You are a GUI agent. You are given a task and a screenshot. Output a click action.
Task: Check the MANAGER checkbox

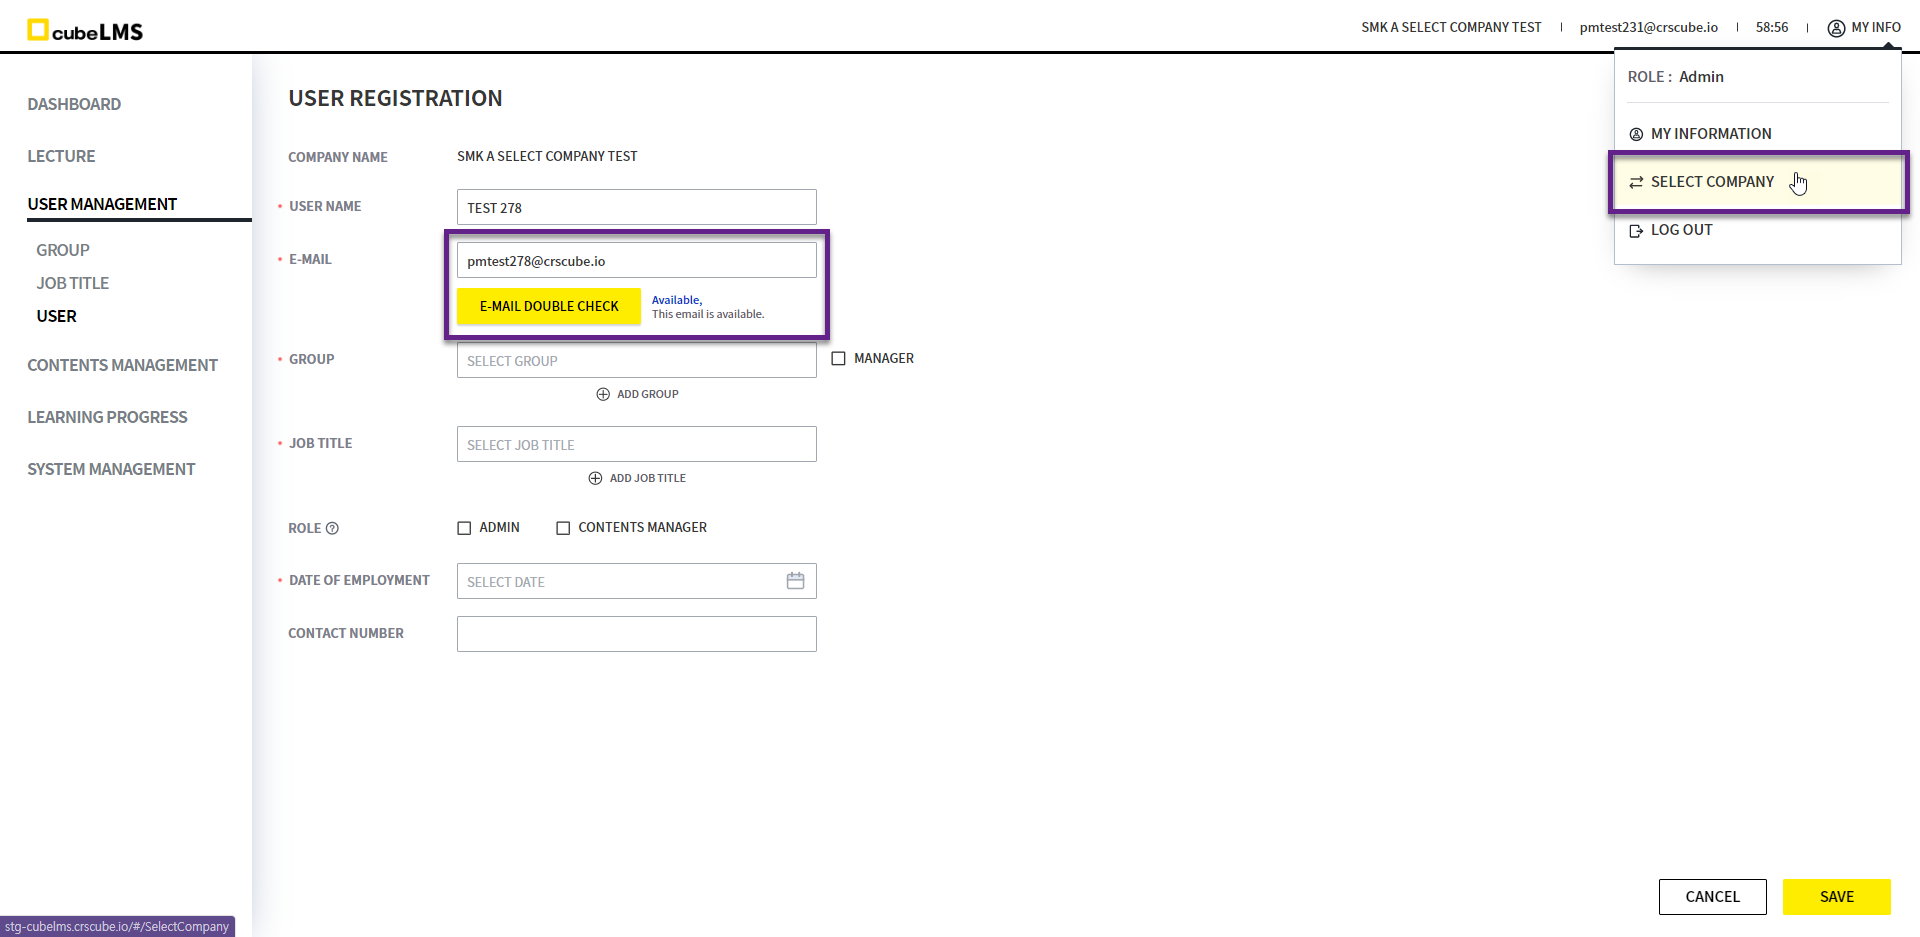tap(838, 359)
